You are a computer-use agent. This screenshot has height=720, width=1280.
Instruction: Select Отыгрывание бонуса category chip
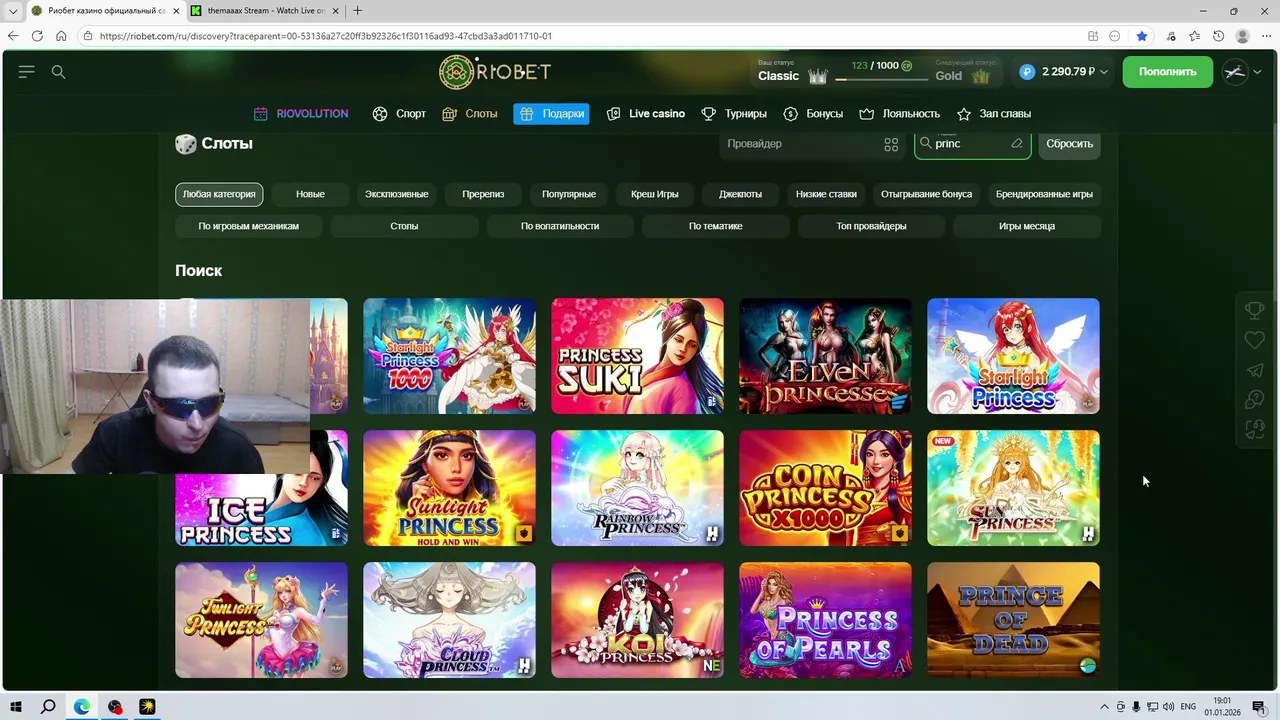(x=926, y=194)
